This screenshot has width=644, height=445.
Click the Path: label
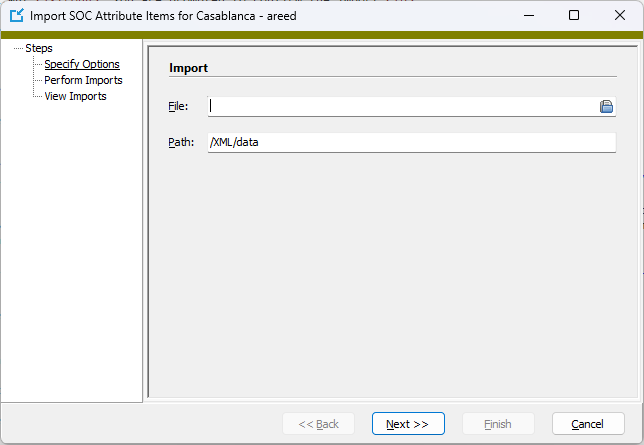click(181, 143)
